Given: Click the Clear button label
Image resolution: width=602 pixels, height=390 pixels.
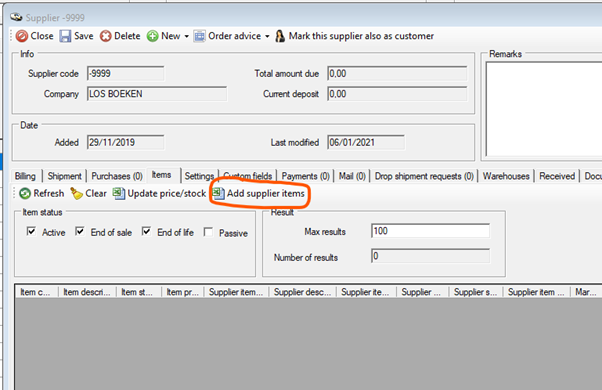Looking at the screenshot, I should point(96,193).
